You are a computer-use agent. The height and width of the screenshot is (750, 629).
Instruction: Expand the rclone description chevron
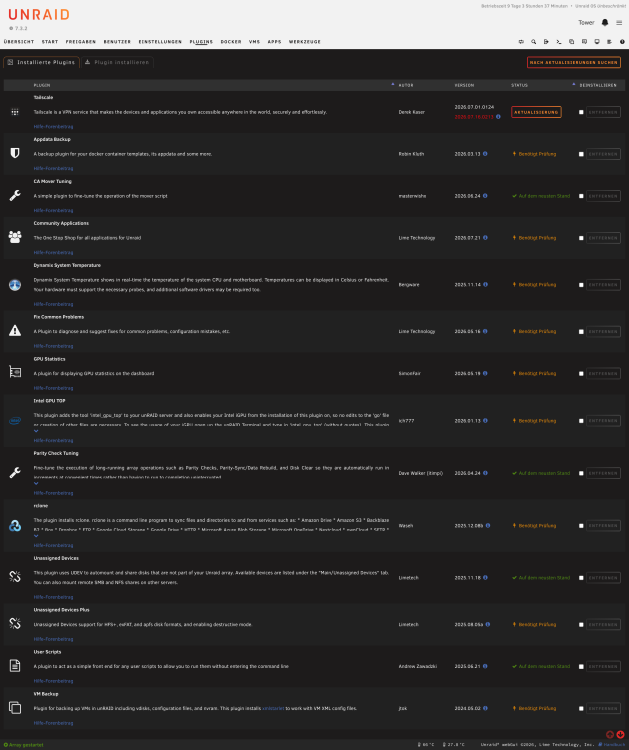point(36,536)
